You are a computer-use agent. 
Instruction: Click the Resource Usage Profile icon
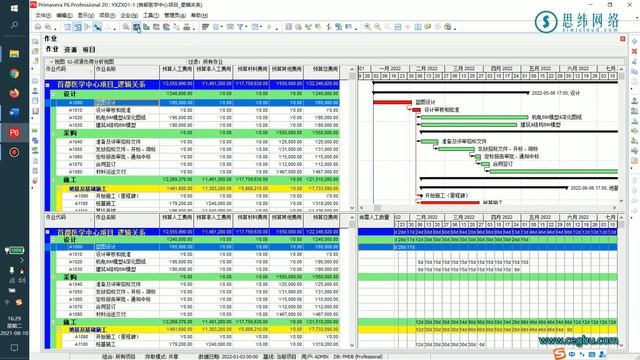166,27
